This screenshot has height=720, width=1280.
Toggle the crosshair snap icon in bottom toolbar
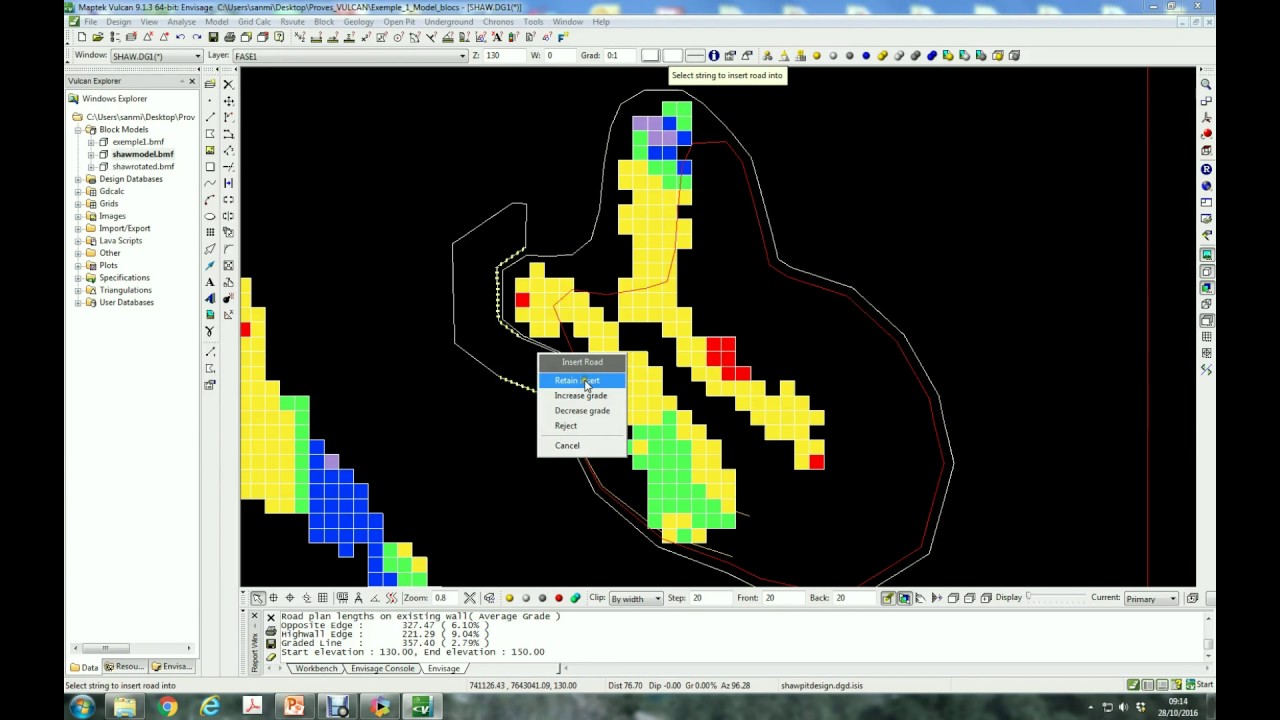click(290, 598)
